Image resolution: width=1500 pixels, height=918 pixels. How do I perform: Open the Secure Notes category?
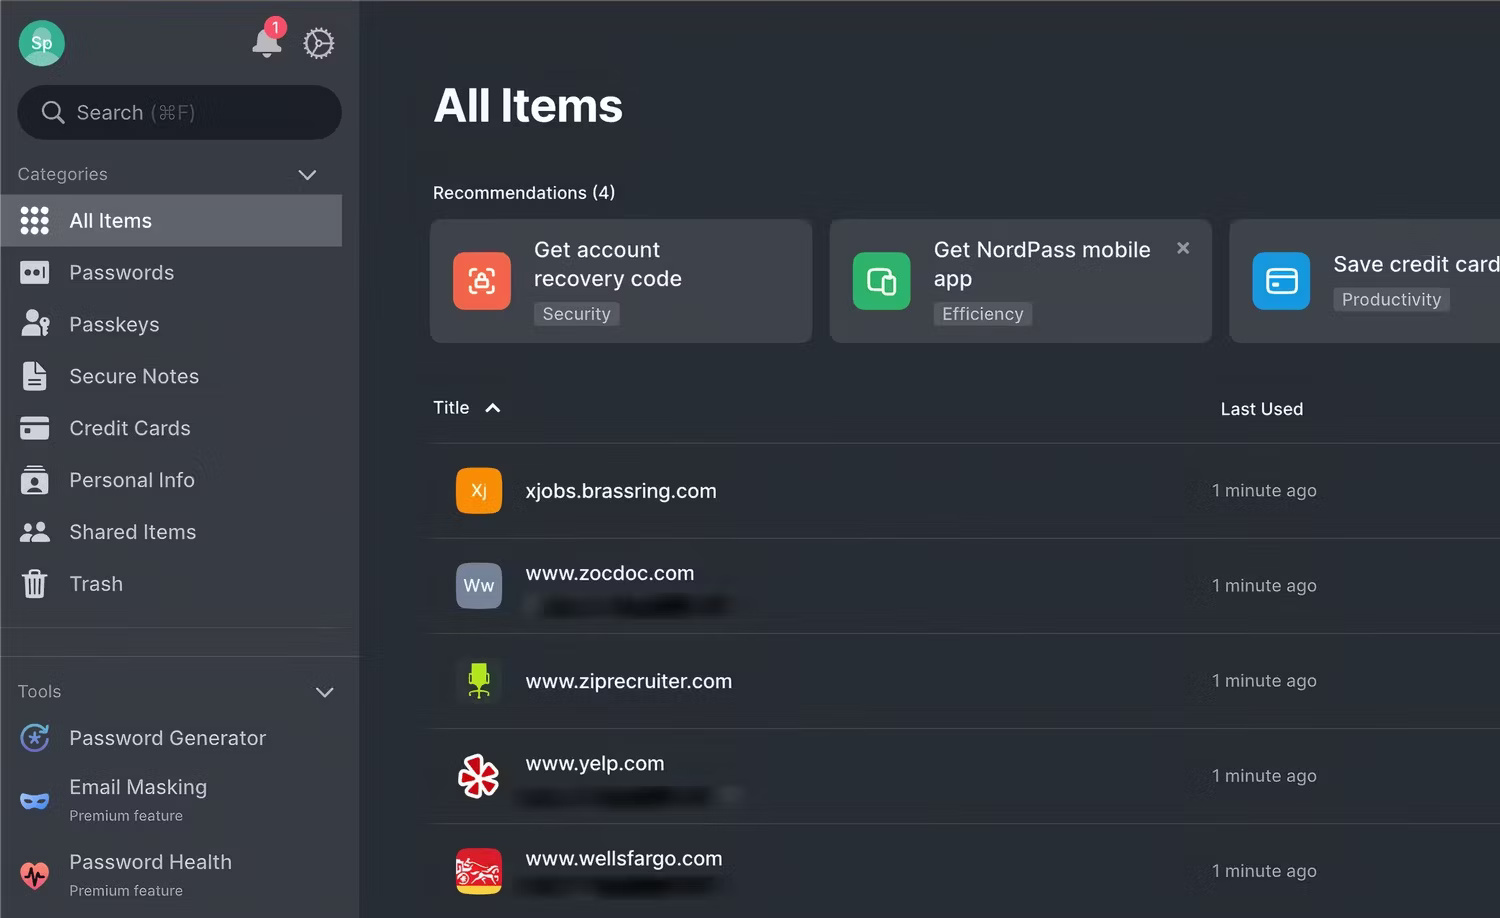pos(171,376)
